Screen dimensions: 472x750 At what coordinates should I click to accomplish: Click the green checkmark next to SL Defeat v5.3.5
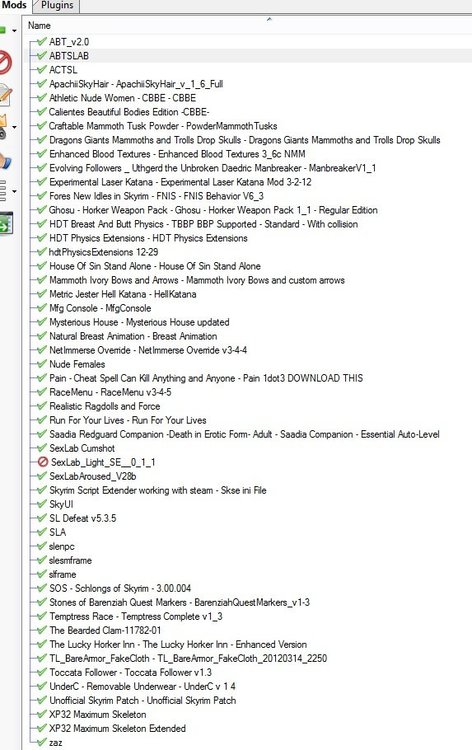(42, 518)
